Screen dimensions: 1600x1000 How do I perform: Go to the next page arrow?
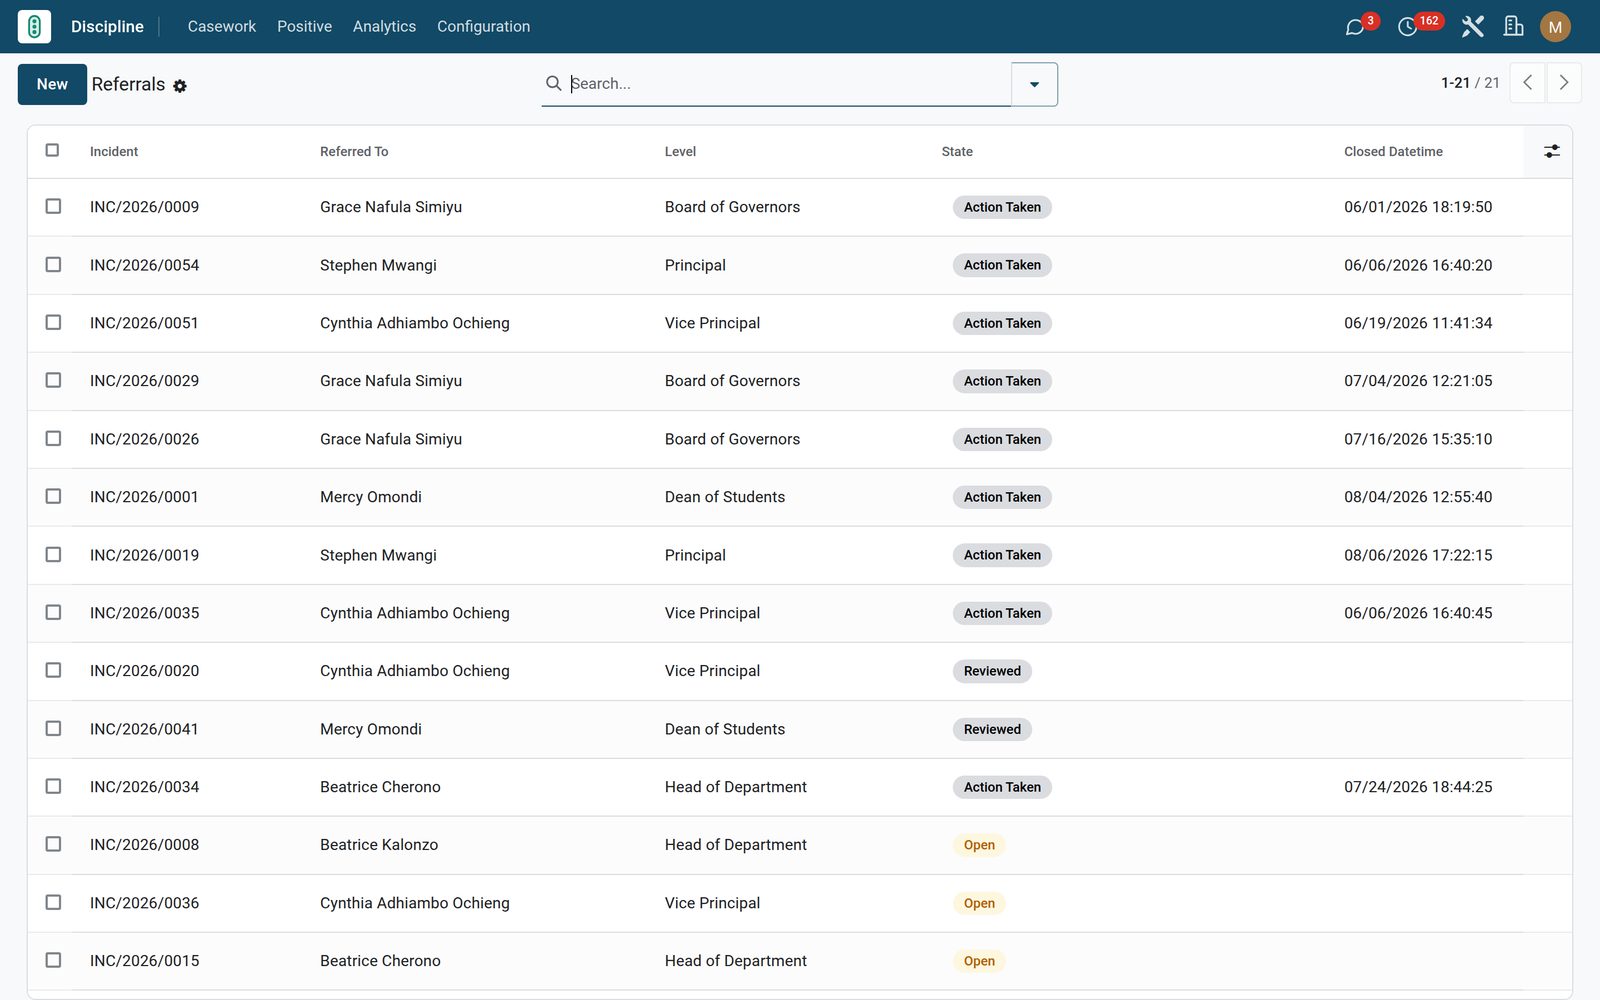pyautogui.click(x=1564, y=83)
